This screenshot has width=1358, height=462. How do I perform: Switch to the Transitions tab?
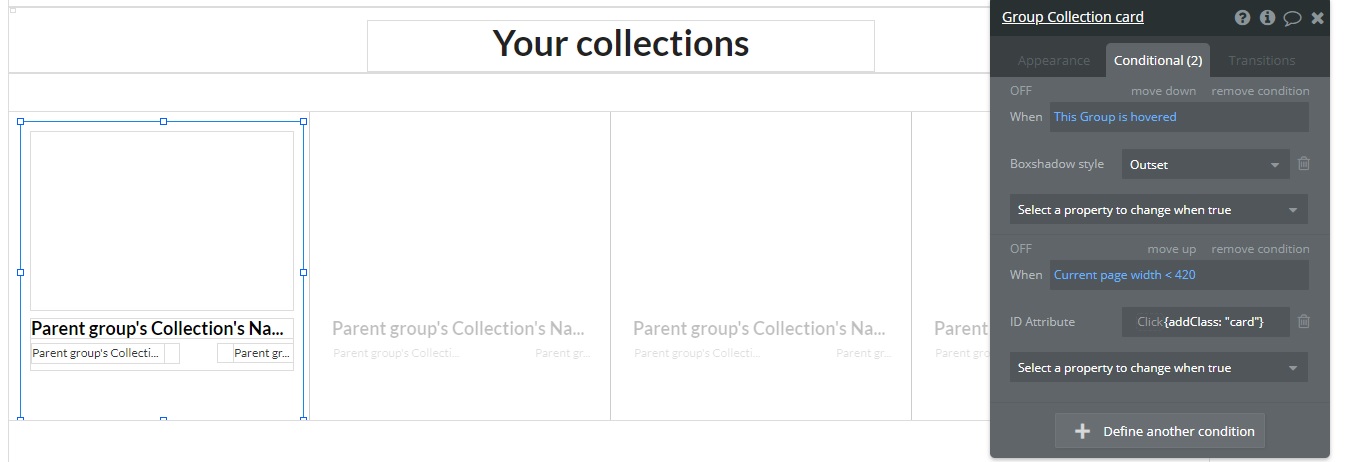(1261, 61)
